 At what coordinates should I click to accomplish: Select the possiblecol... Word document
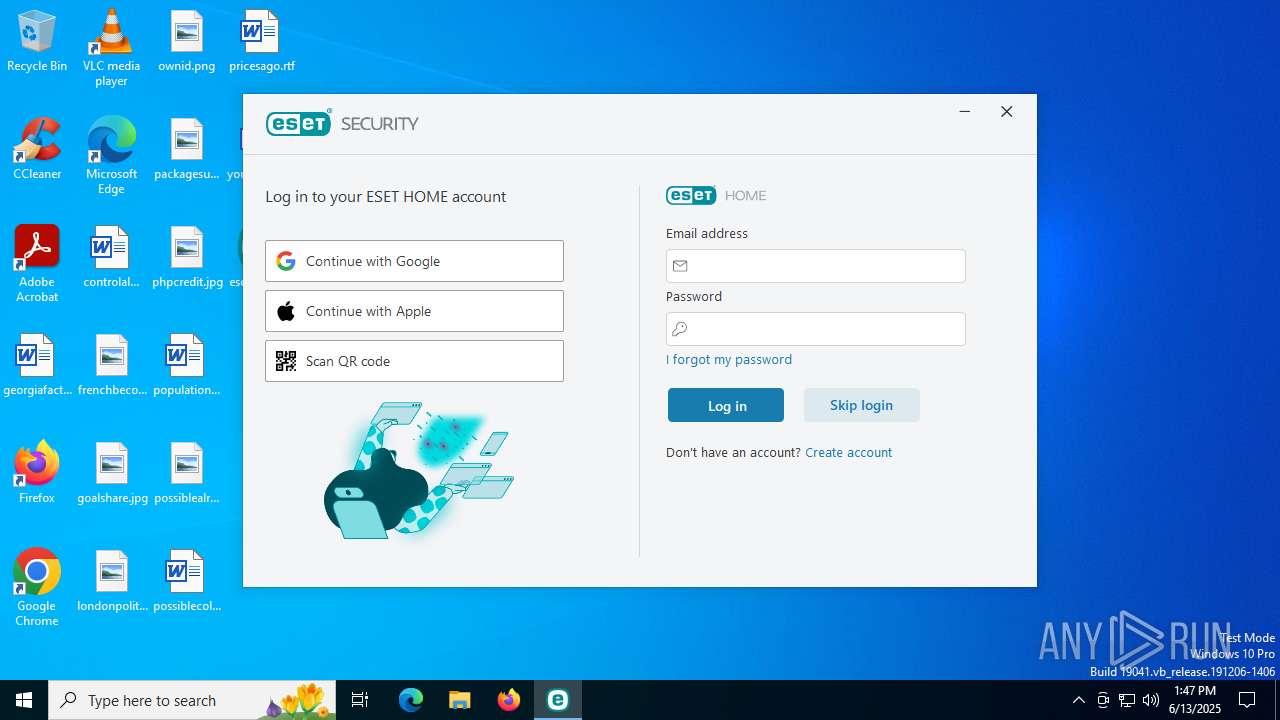[187, 582]
